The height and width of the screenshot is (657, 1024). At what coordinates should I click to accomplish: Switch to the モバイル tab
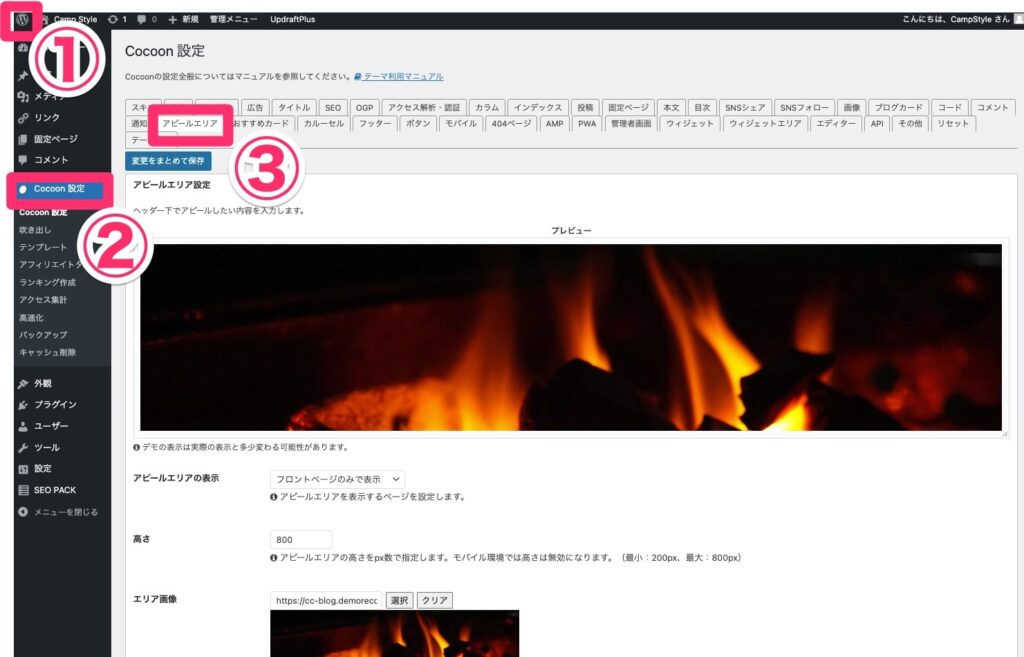coord(461,123)
